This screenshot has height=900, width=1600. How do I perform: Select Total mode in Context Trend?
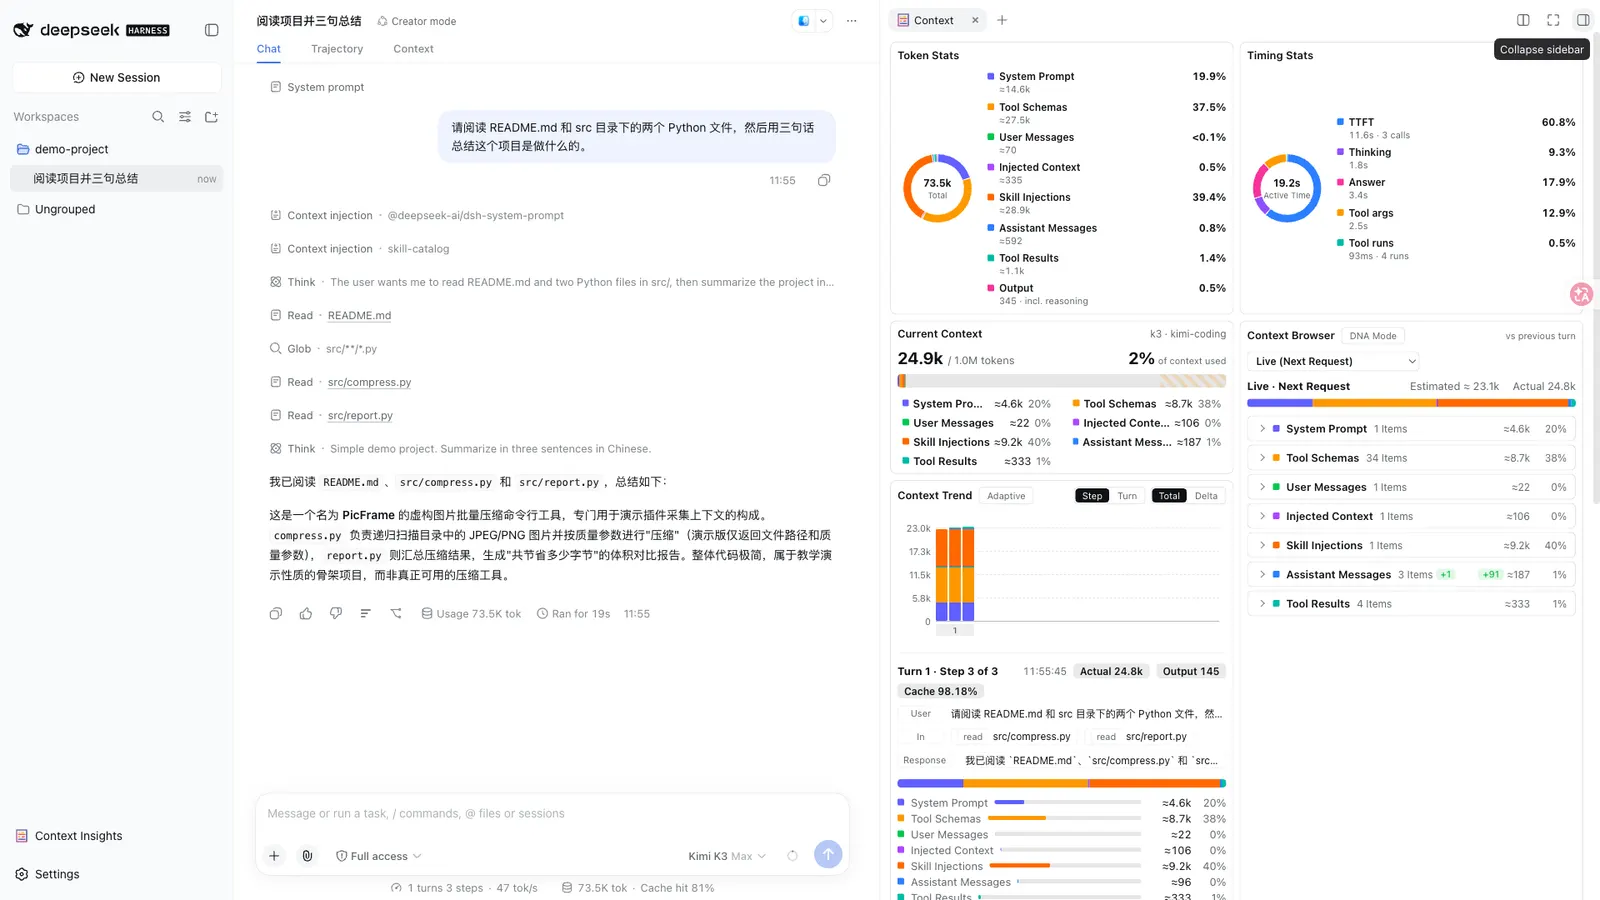[x=1169, y=496]
